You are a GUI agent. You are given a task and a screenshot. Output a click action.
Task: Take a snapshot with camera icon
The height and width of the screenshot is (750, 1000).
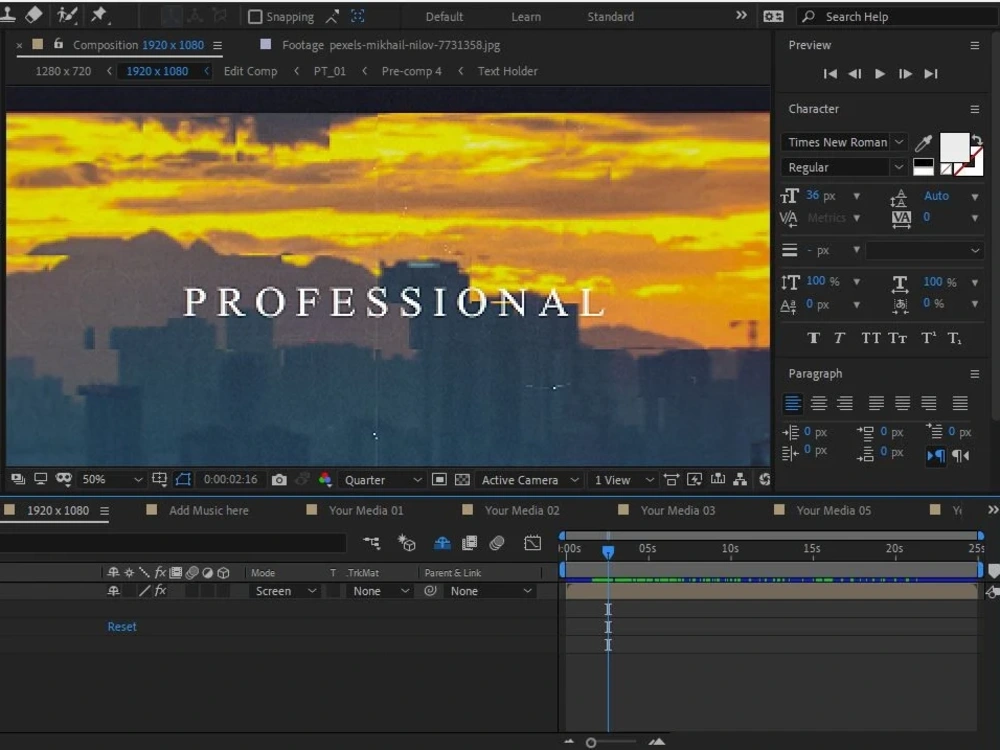[279, 480]
